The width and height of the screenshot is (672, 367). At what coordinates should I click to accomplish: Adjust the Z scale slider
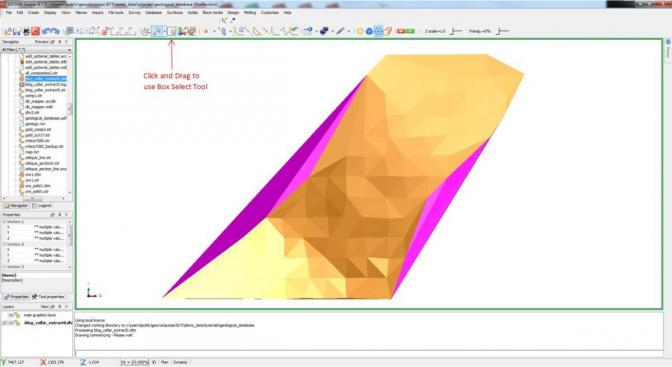(x=456, y=31)
